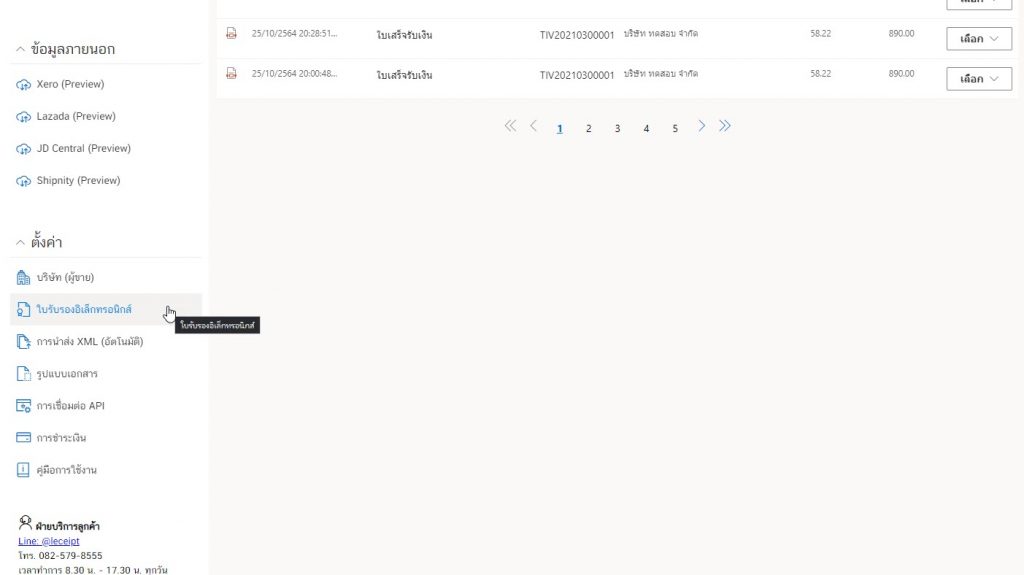The height and width of the screenshot is (575, 1024).
Task: Open JD Central (Preview) menu item
Action: [x=106, y=148]
